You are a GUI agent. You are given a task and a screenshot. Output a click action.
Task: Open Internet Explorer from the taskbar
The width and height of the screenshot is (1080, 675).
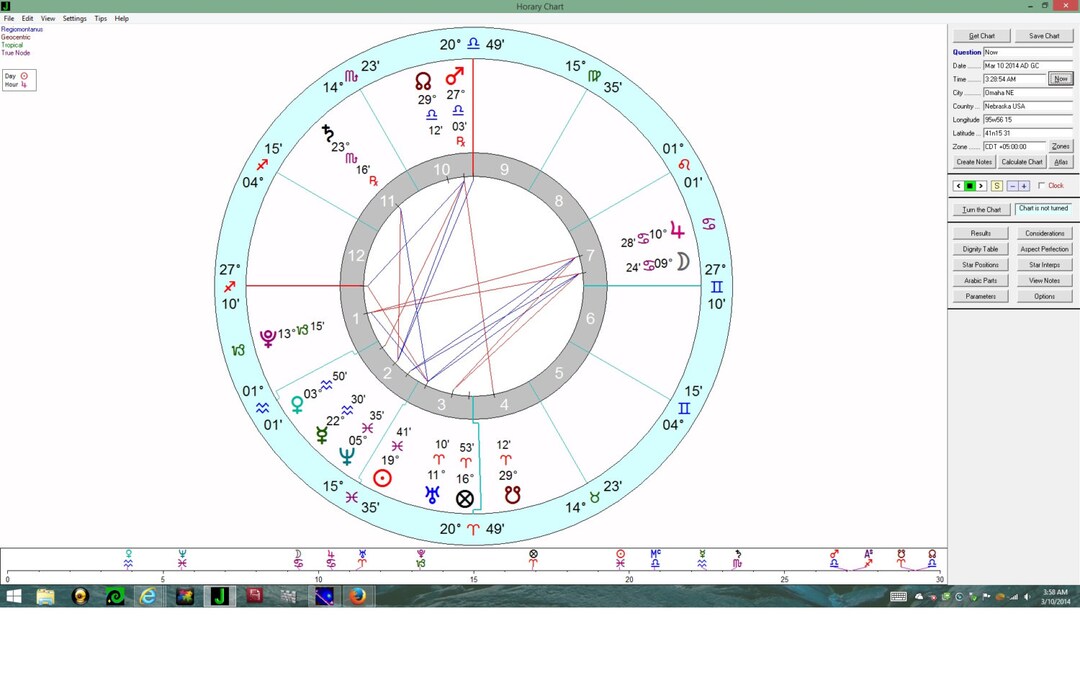(148, 596)
